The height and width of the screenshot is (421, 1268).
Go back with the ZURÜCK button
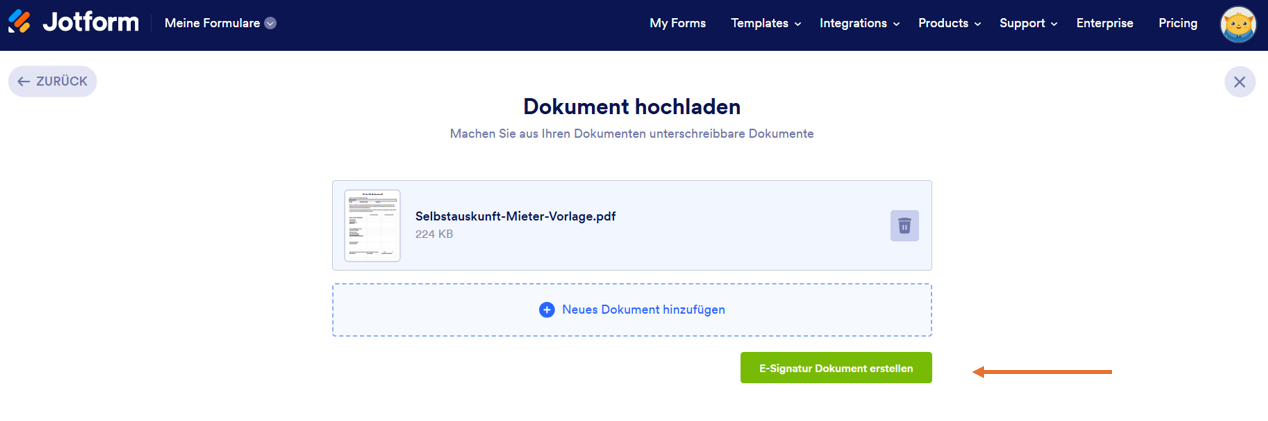pos(53,82)
